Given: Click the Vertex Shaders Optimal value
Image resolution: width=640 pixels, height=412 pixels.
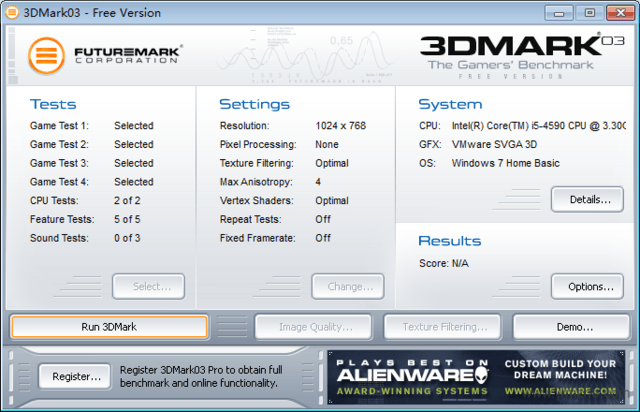Looking at the screenshot, I should [x=332, y=201].
